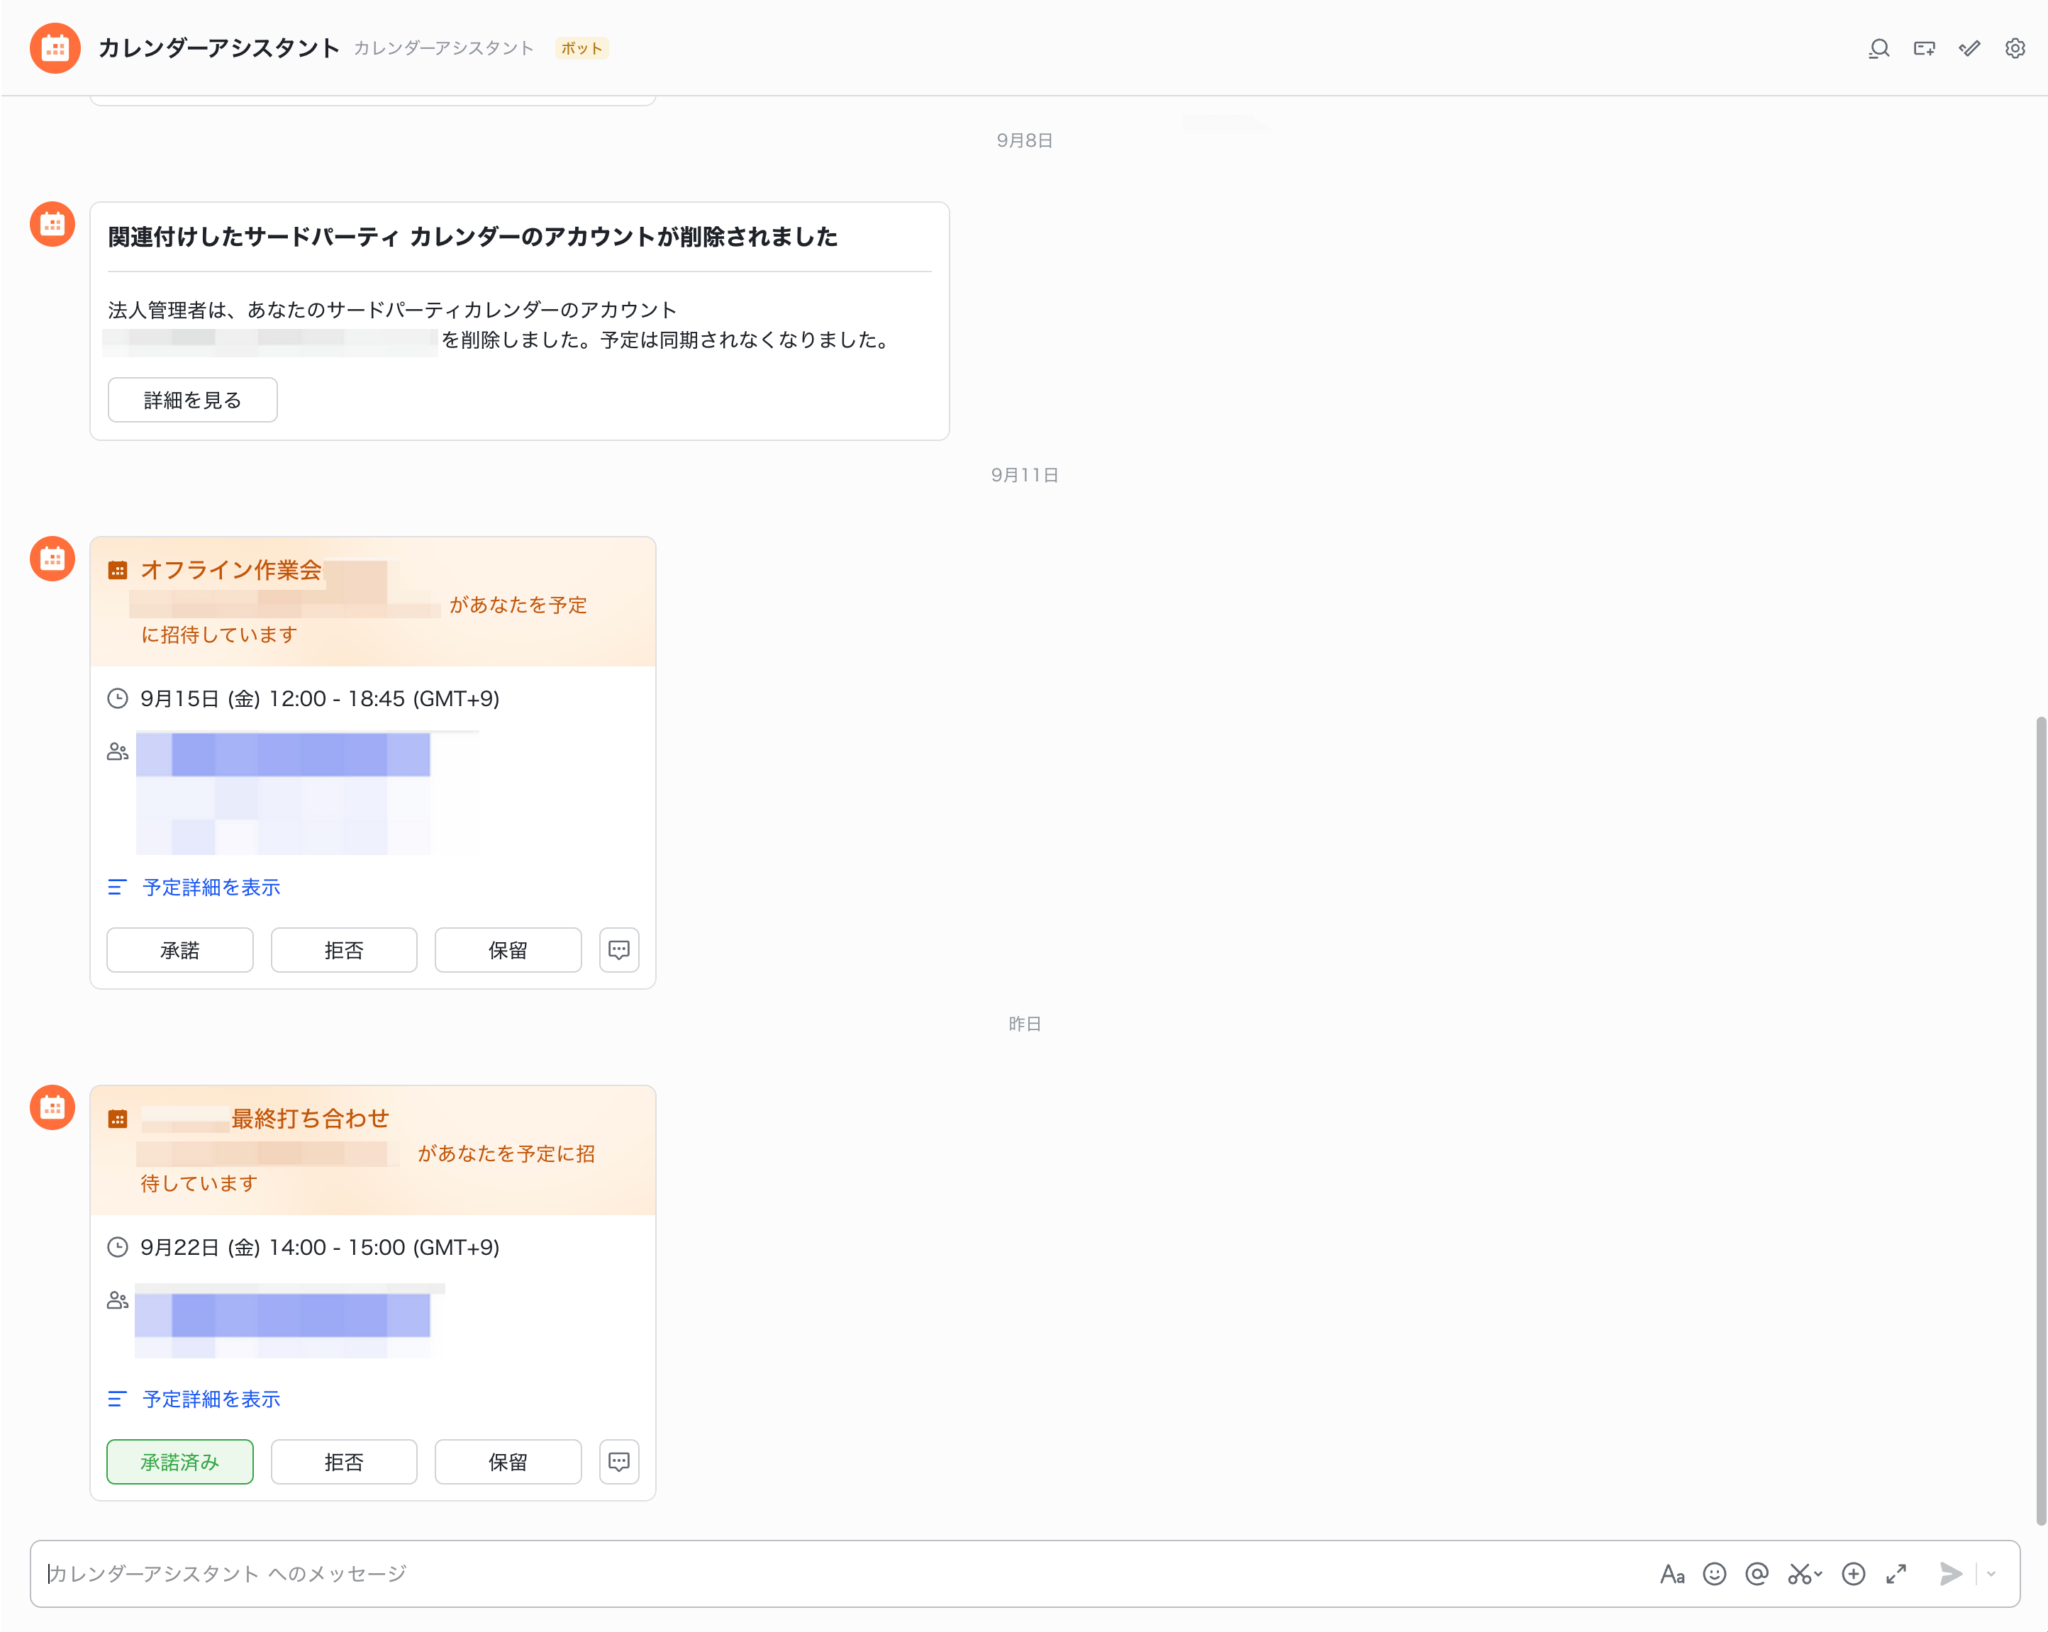Accept オフライン作業会 with the 承諾 button

pos(180,949)
